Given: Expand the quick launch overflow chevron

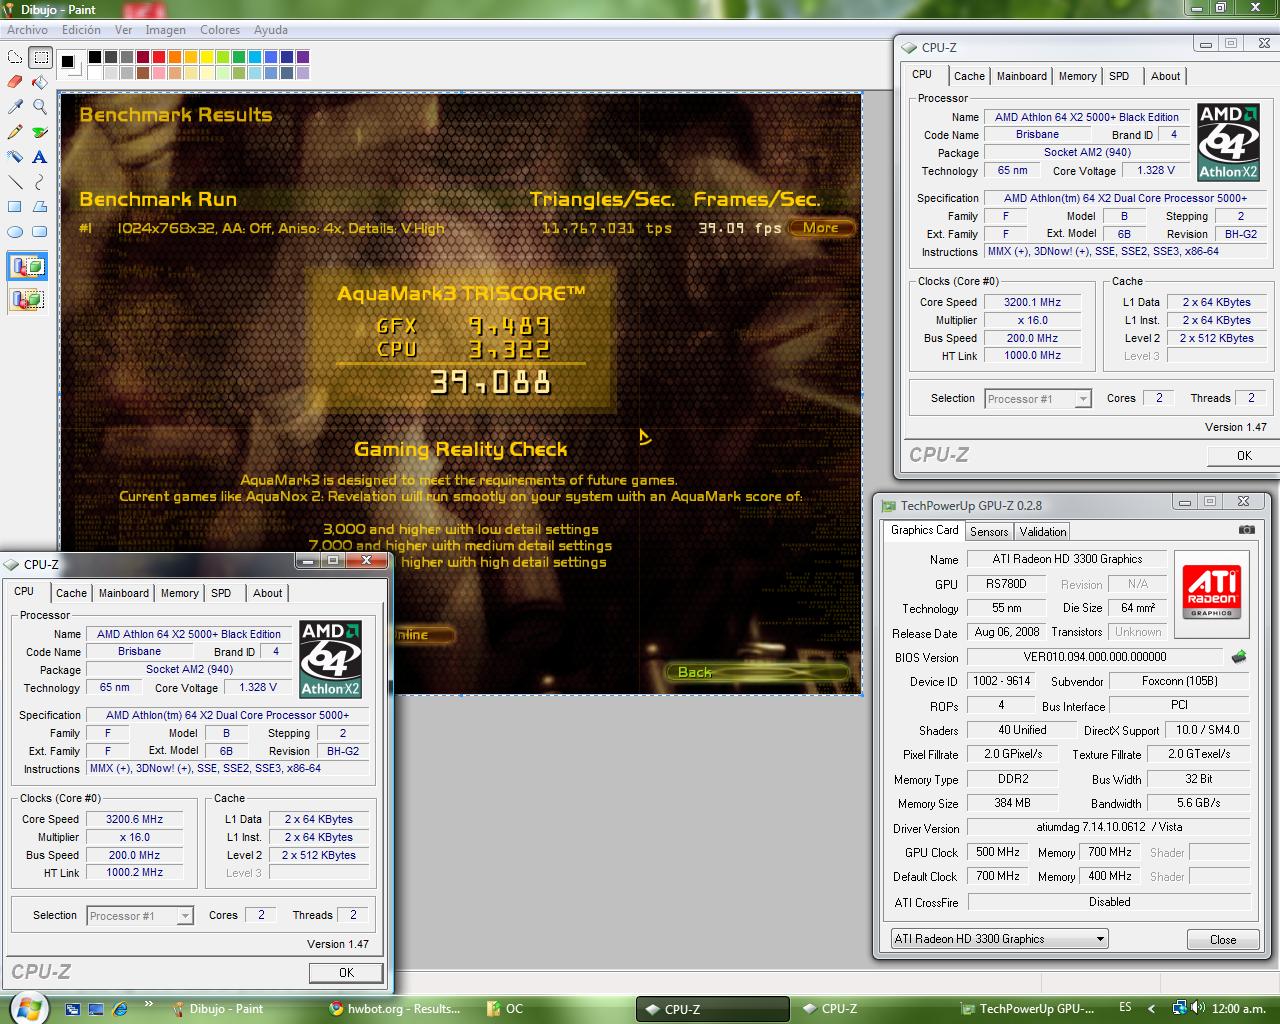Looking at the screenshot, I should 149,1004.
